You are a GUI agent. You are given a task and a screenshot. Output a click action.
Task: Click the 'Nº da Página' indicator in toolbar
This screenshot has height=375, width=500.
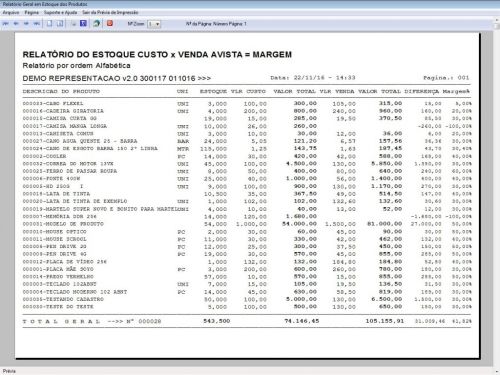216,24
